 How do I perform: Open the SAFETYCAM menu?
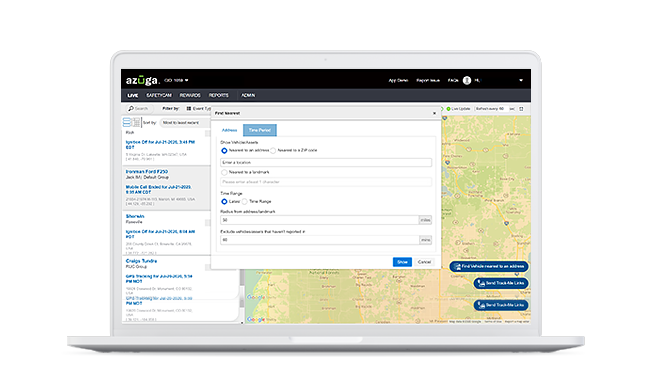159,95
